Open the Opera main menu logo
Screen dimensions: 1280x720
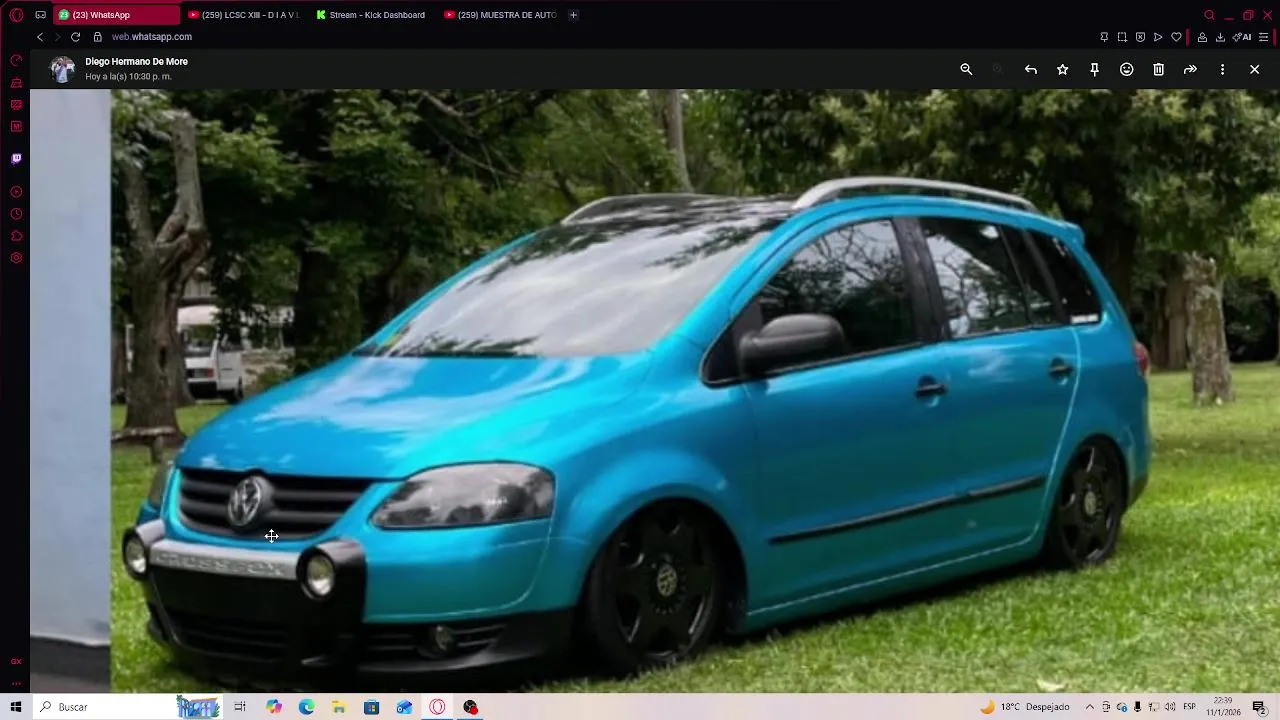click(16, 15)
